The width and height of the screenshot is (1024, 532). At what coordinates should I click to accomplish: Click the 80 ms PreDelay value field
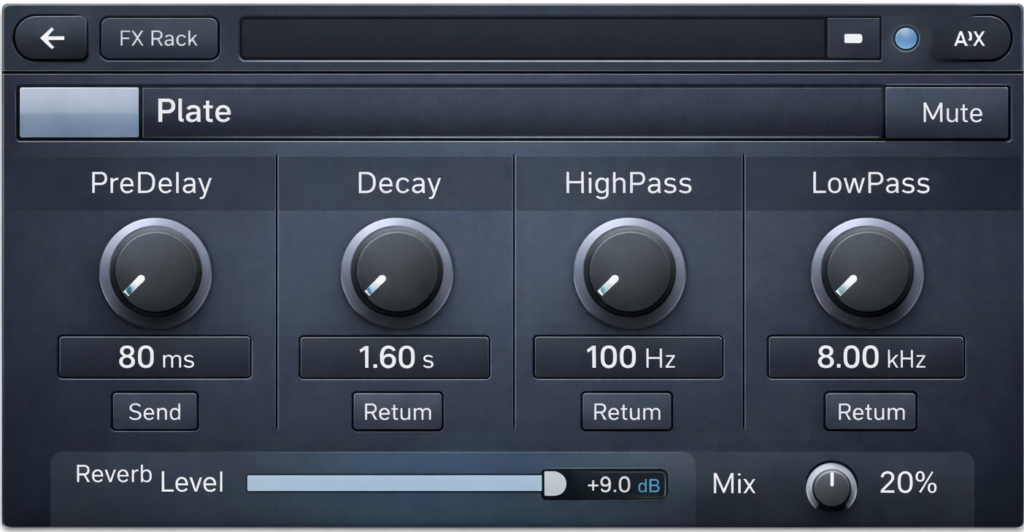pyautogui.click(x=155, y=357)
